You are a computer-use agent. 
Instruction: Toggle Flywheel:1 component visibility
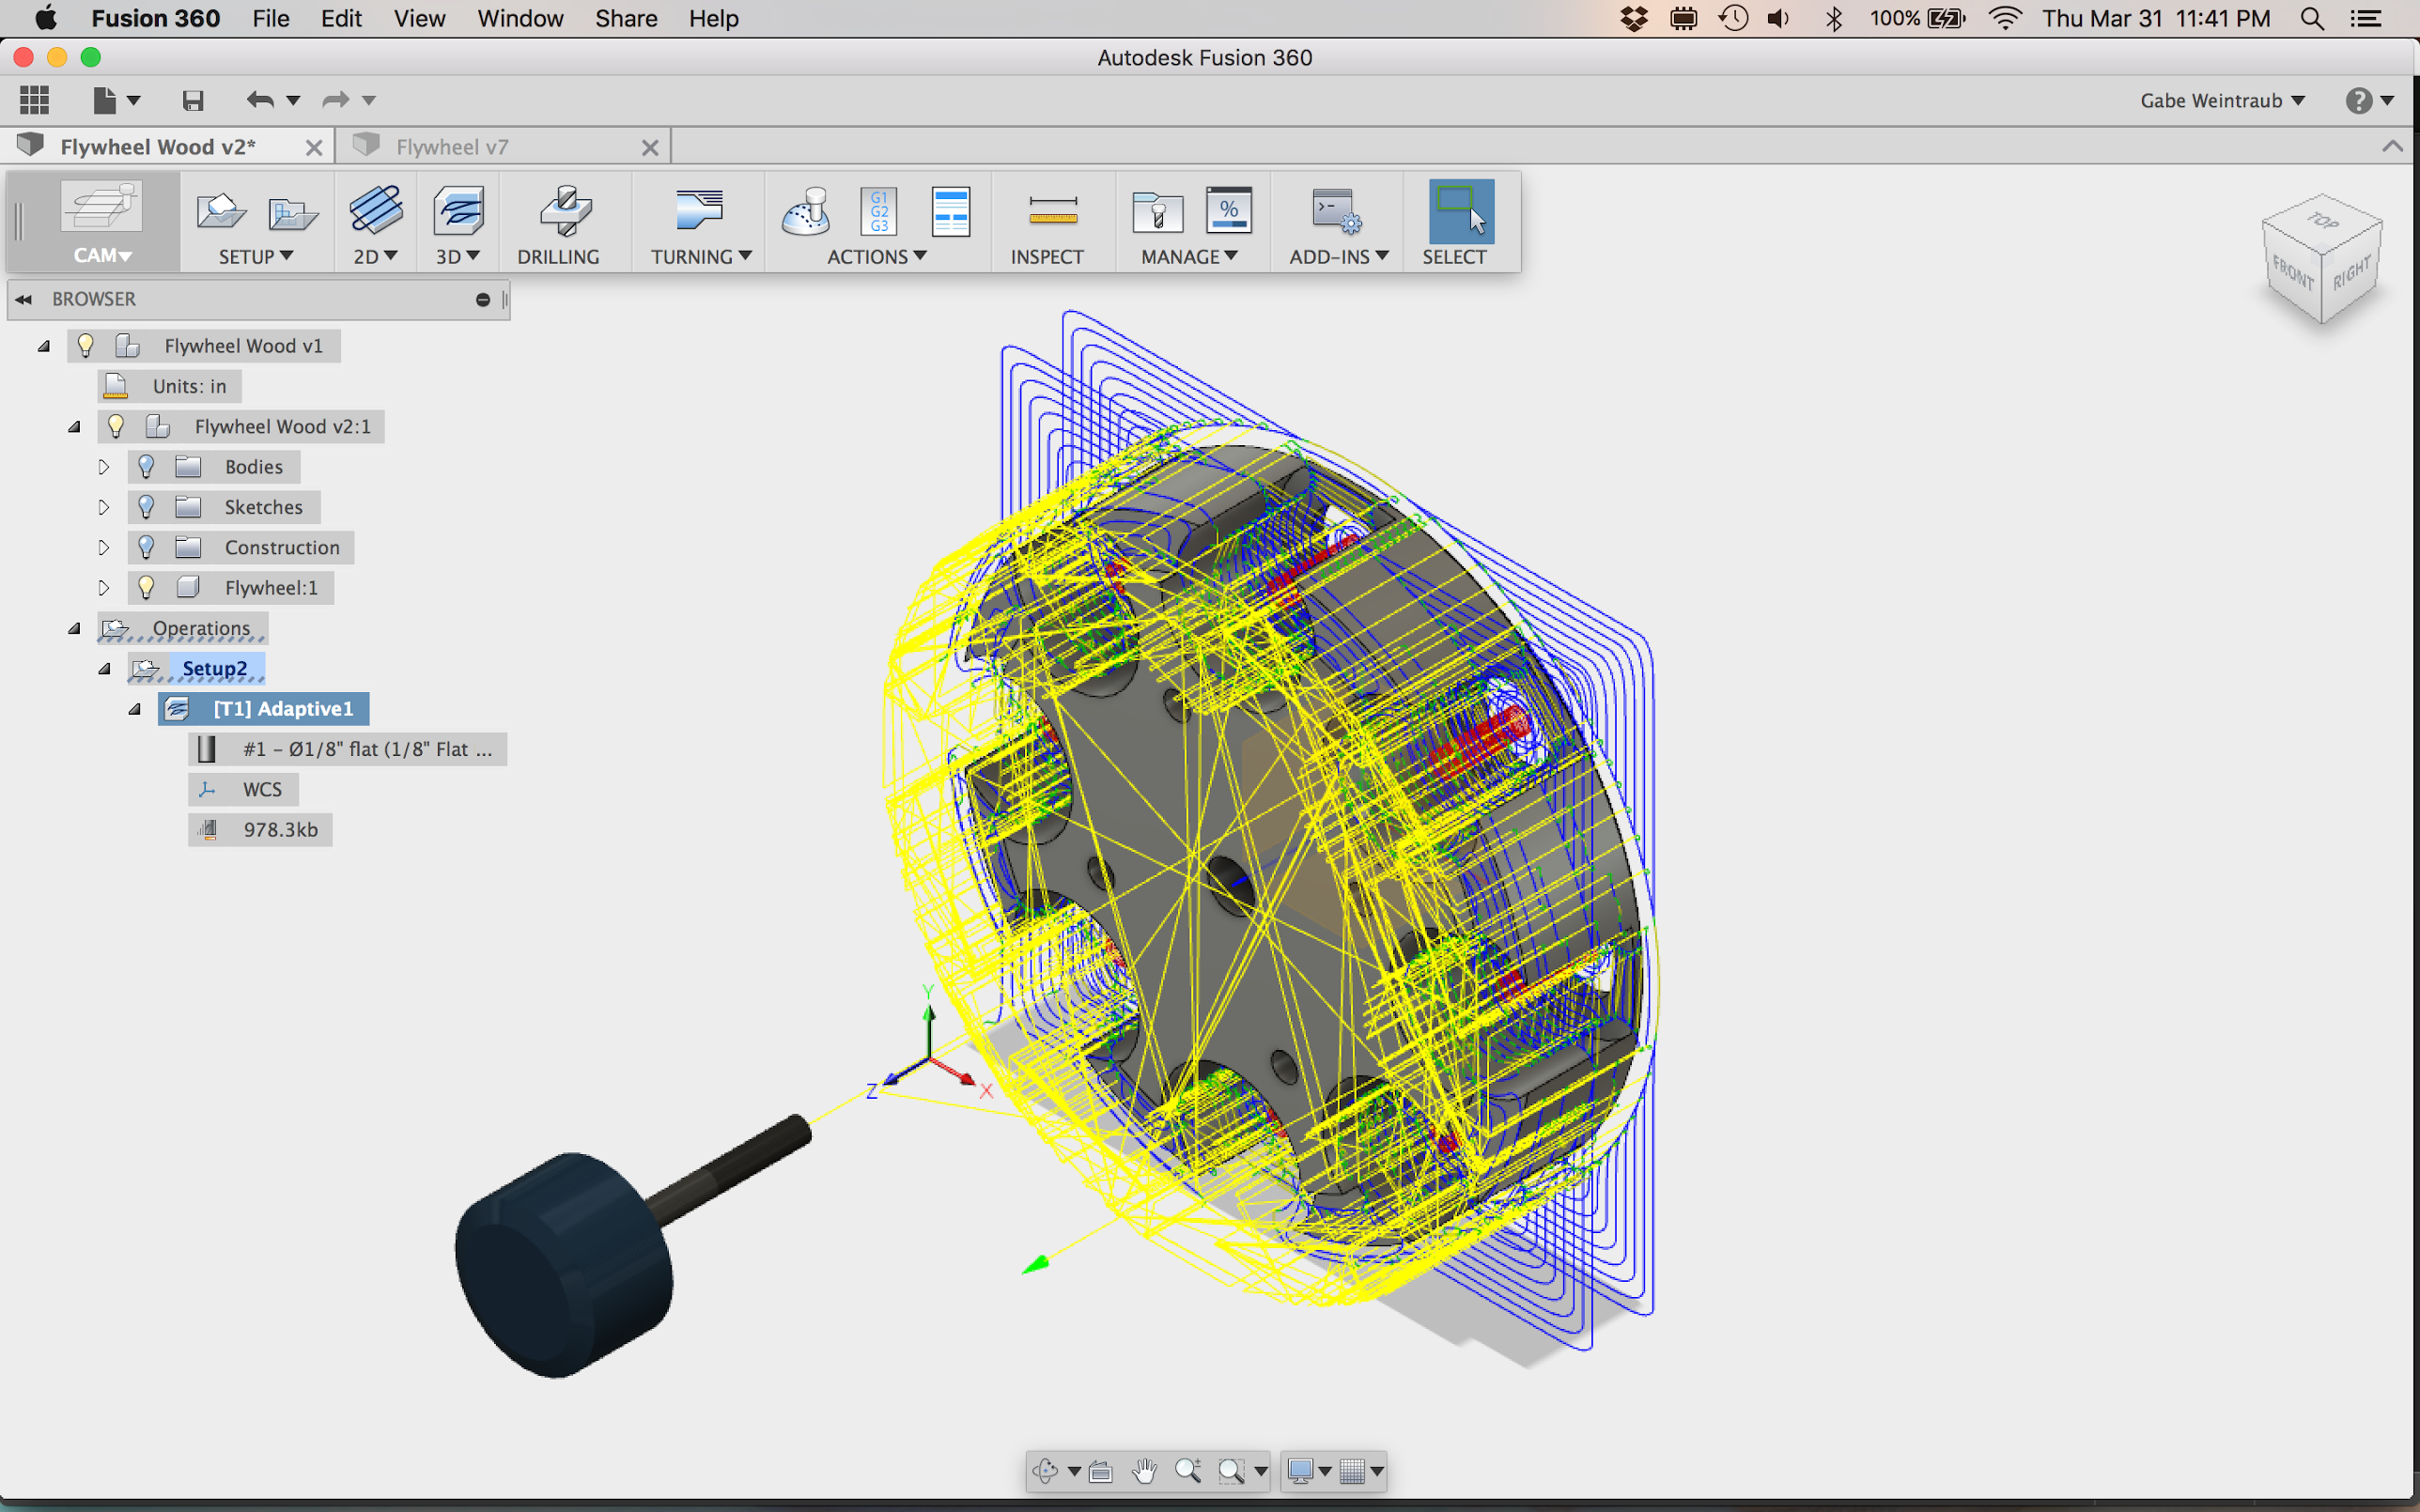[146, 588]
